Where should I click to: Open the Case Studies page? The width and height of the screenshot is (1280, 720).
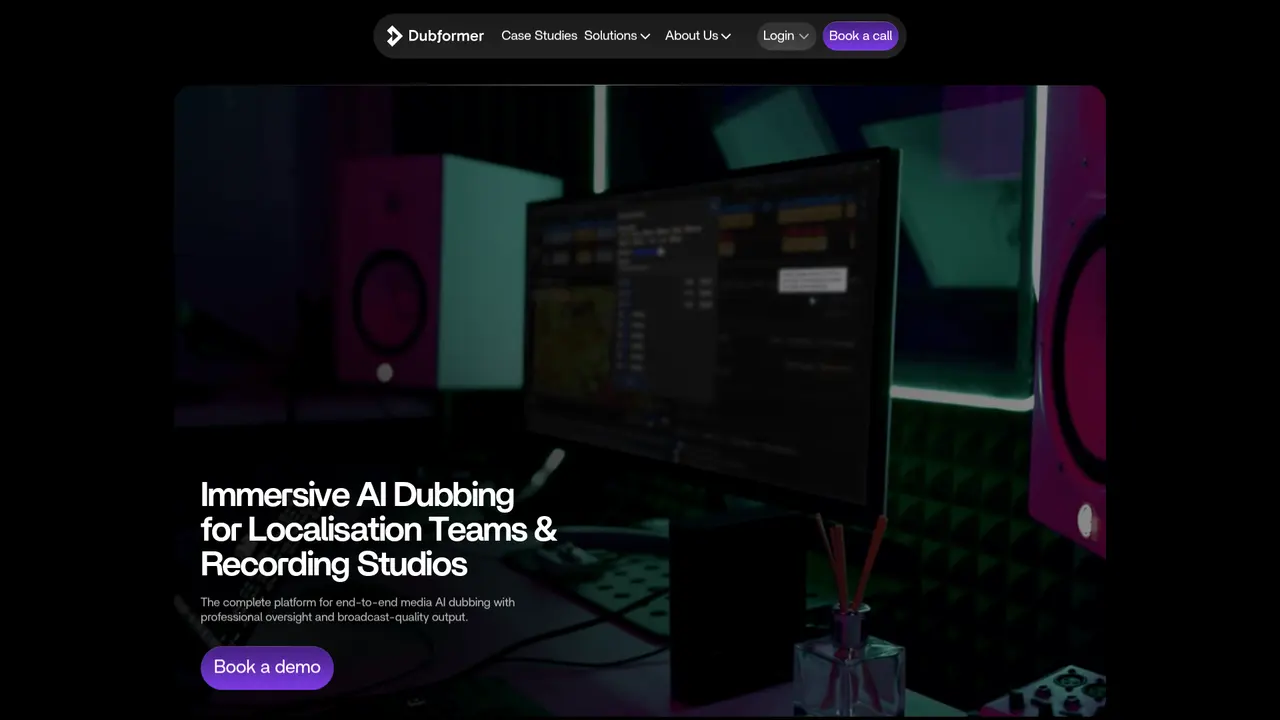[x=539, y=35]
